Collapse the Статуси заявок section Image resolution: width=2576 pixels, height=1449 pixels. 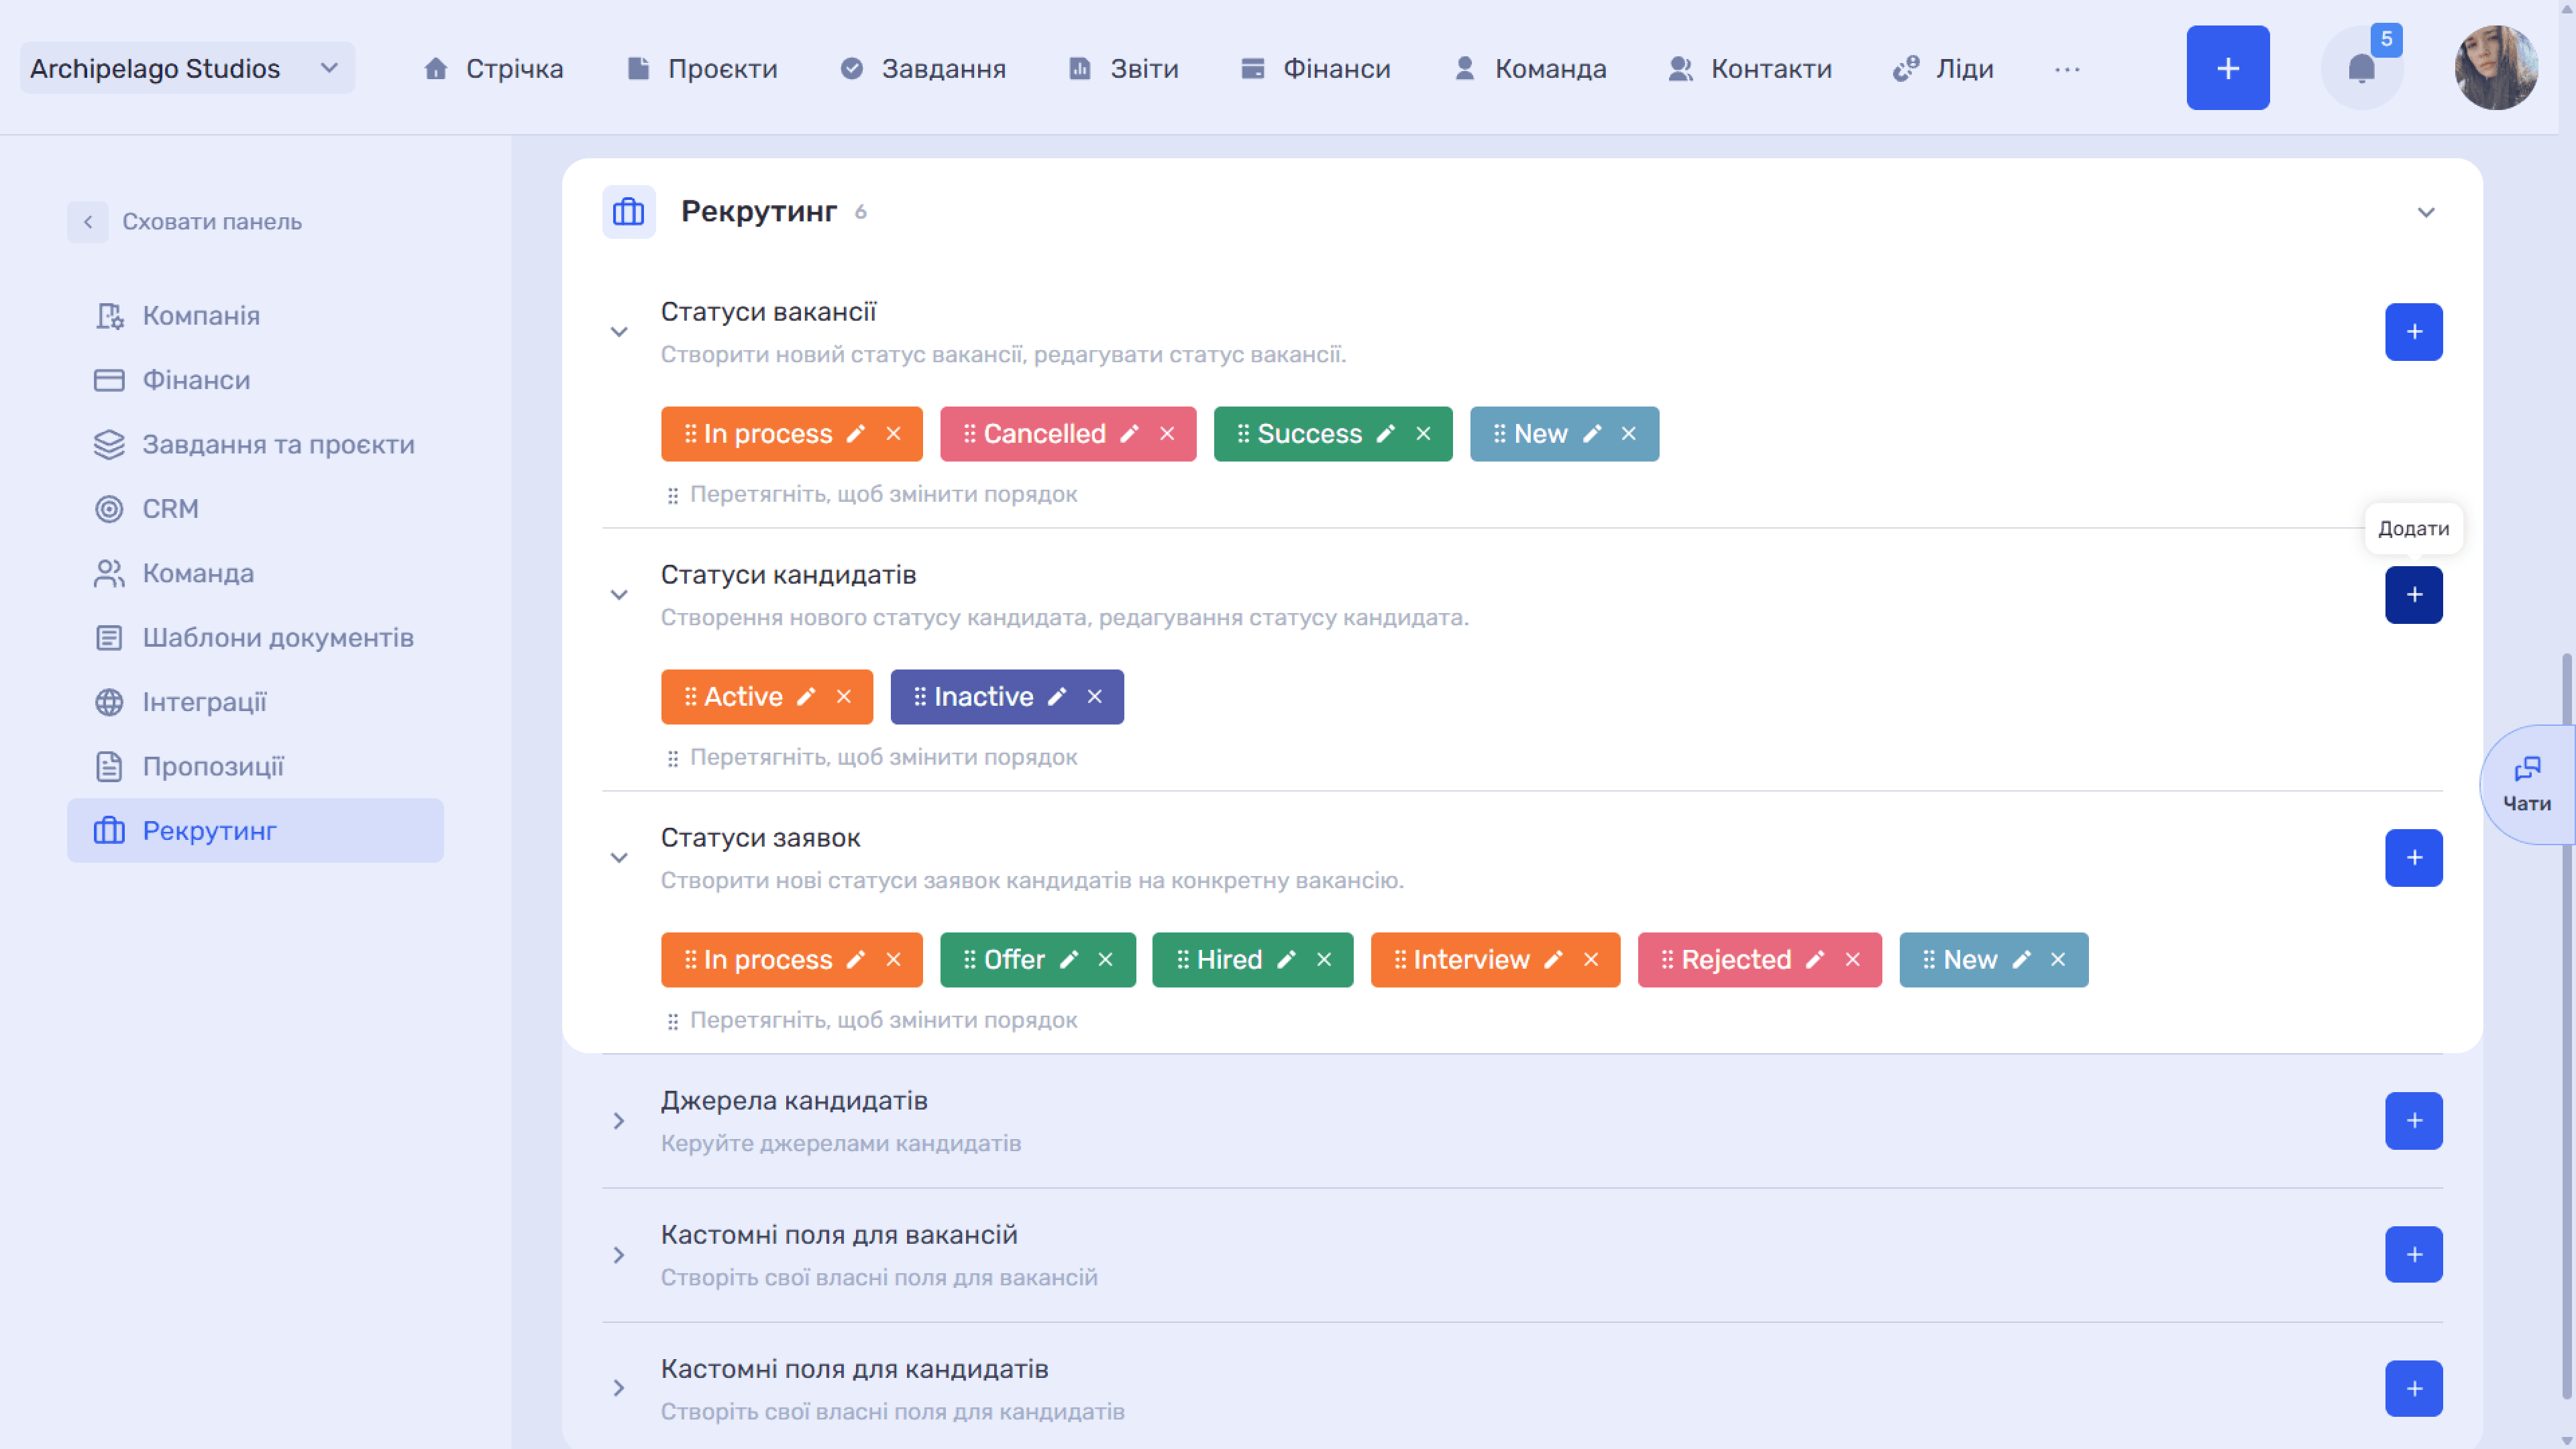click(x=619, y=858)
